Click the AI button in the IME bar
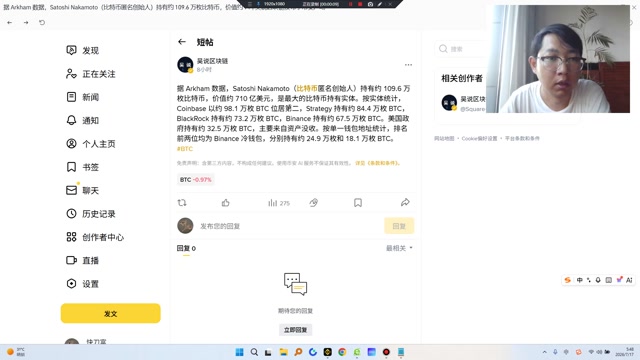 [x=629, y=280]
